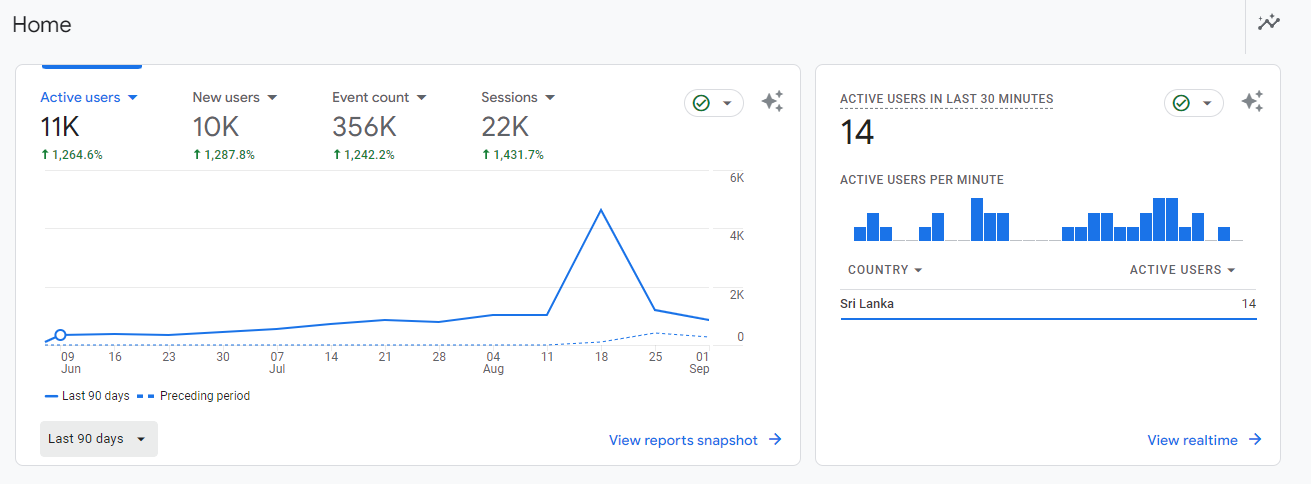
Task: Click the 1,431.7% change figure
Action: point(513,155)
